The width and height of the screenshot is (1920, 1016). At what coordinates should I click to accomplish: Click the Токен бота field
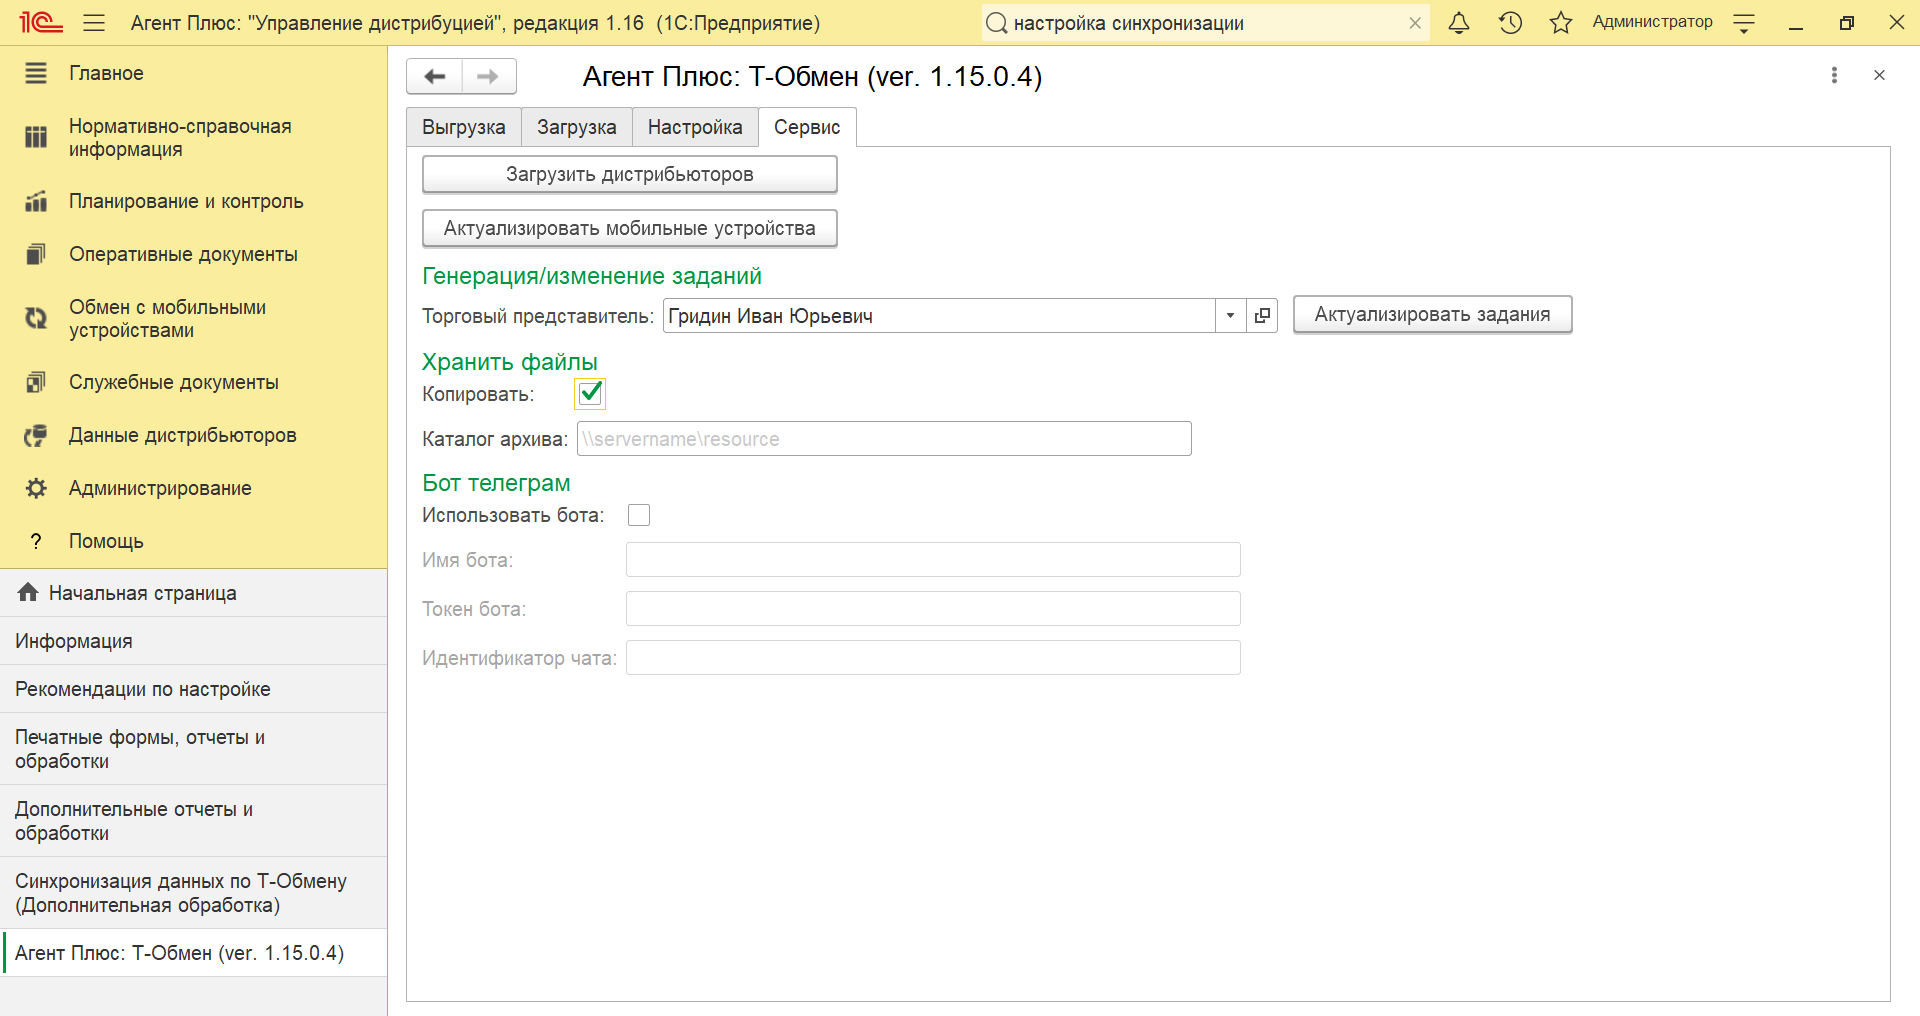click(x=933, y=609)
